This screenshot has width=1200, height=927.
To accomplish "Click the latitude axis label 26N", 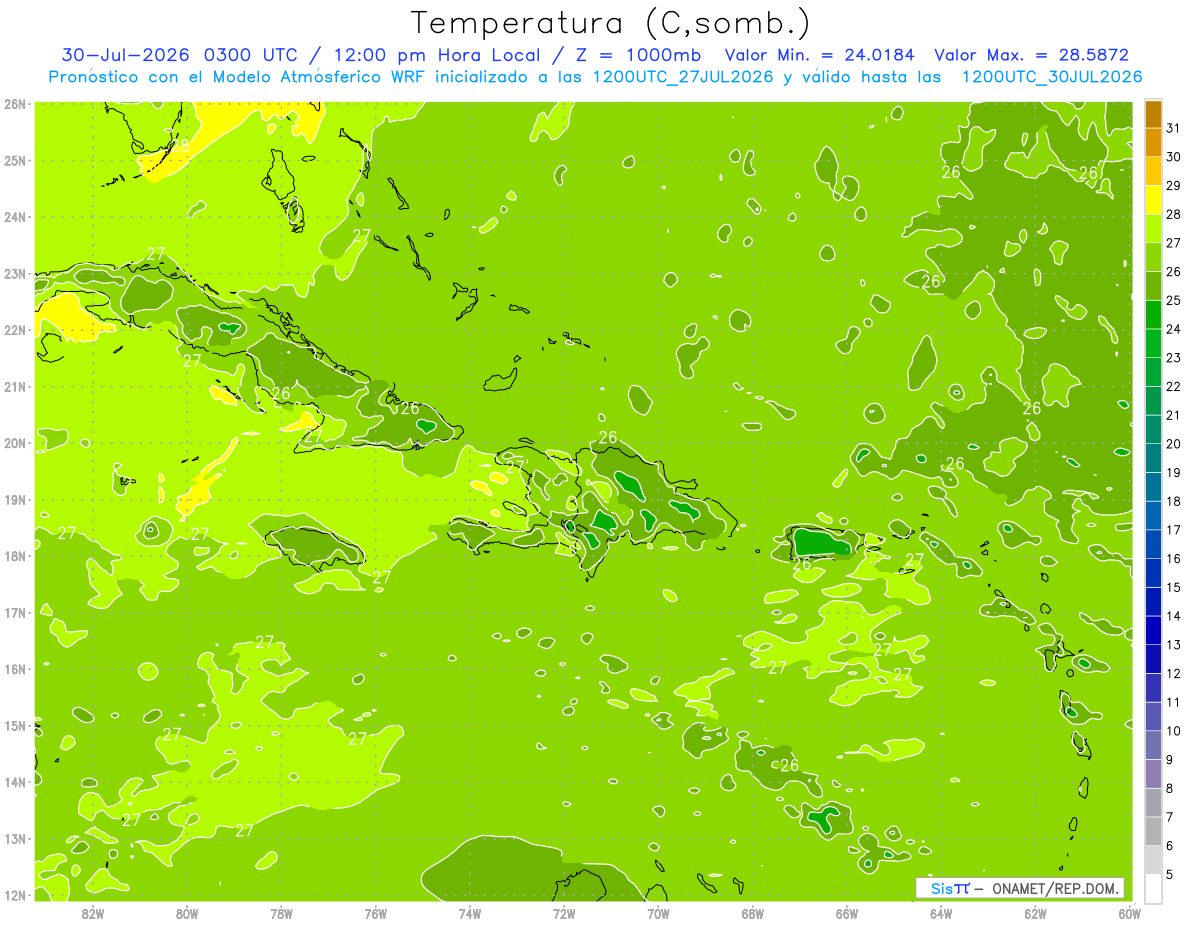I will (15, 103).
